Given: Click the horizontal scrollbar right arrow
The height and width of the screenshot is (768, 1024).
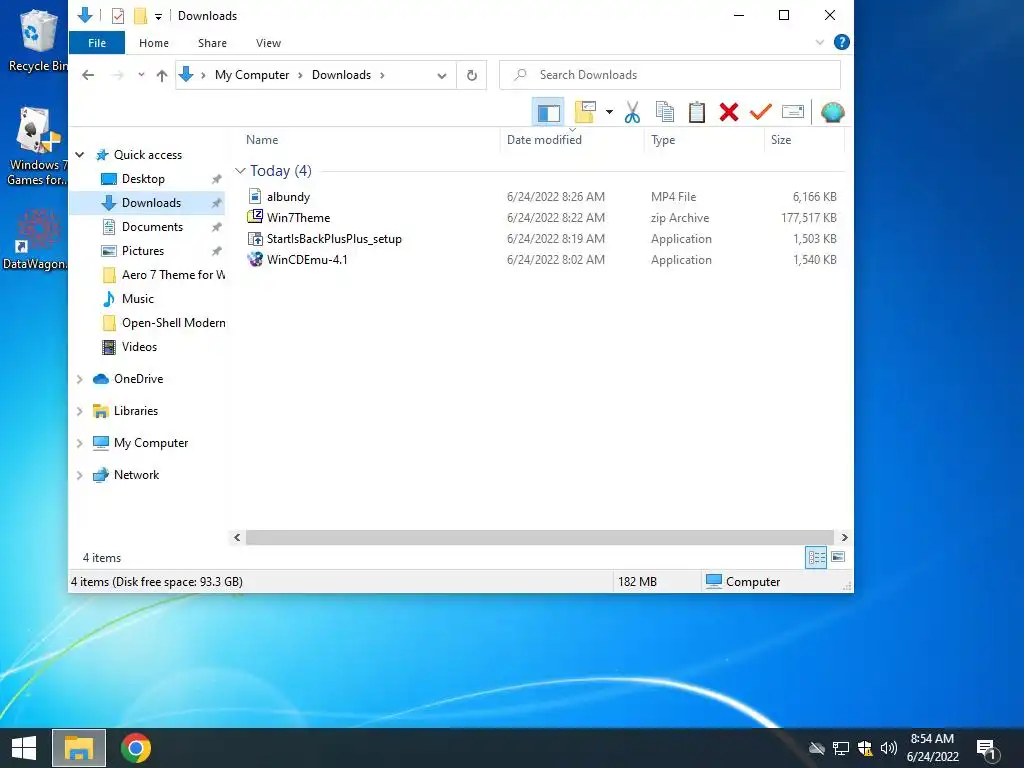Looking at the screenshot, I should (x=844, y=537).
